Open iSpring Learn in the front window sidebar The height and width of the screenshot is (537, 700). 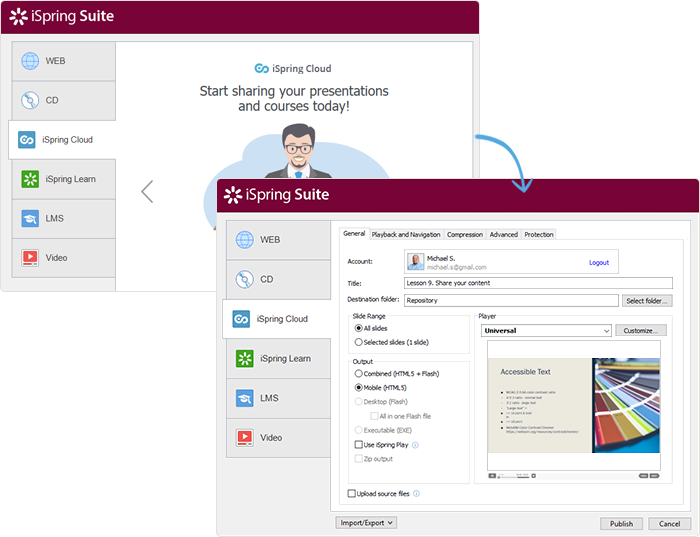[278, 358]
